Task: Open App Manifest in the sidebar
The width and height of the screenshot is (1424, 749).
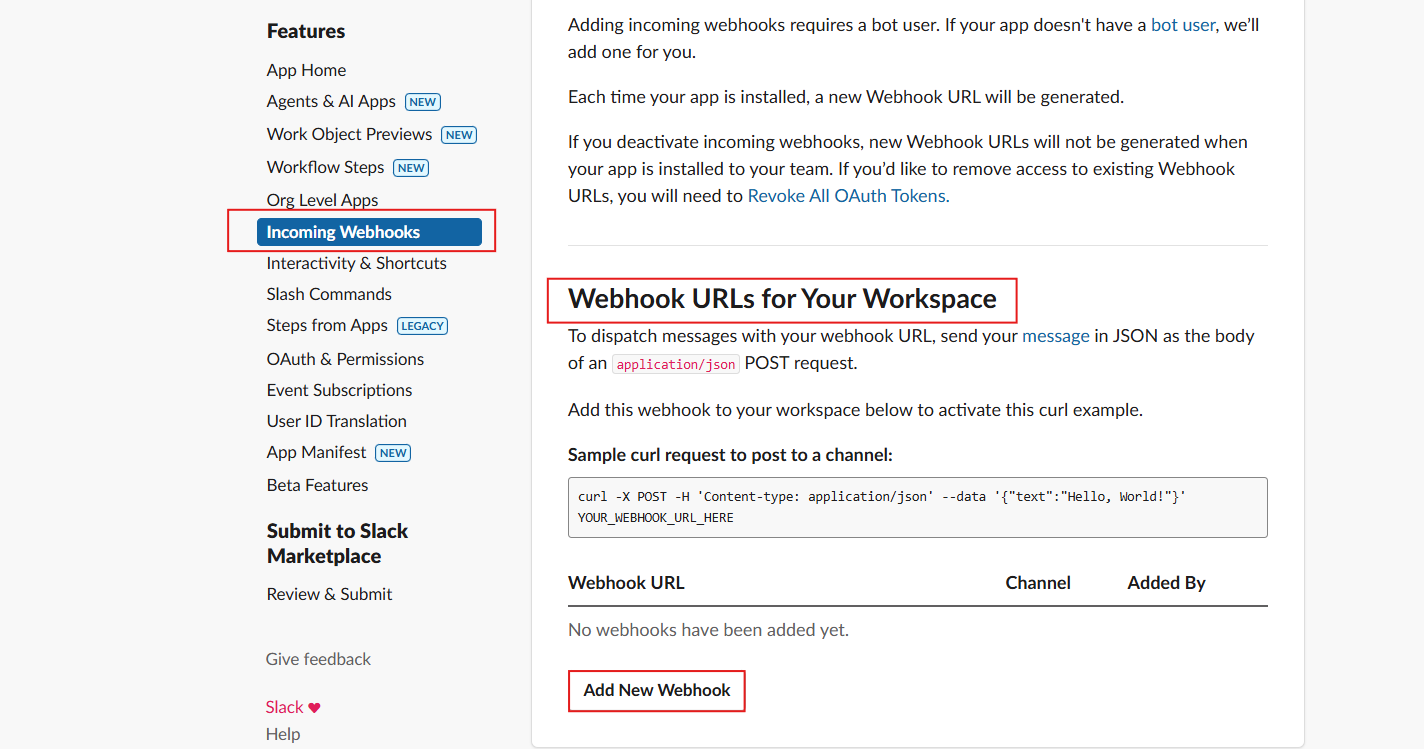Action: 316,452
